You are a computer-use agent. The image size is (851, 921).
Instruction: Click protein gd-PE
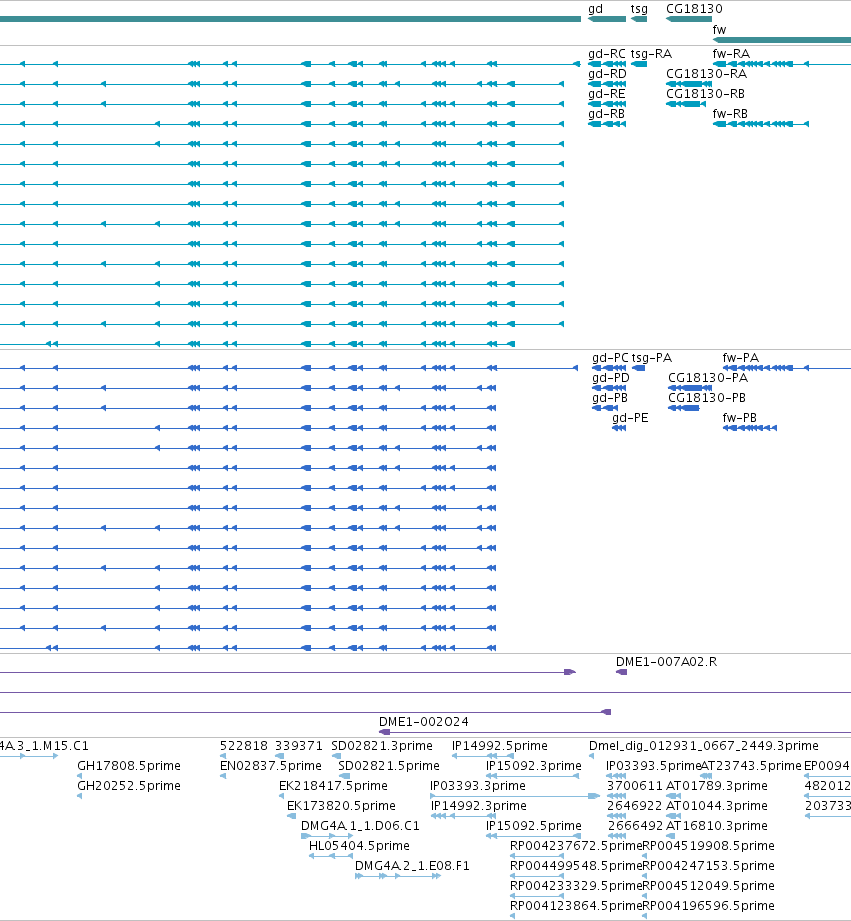point(630,418)
